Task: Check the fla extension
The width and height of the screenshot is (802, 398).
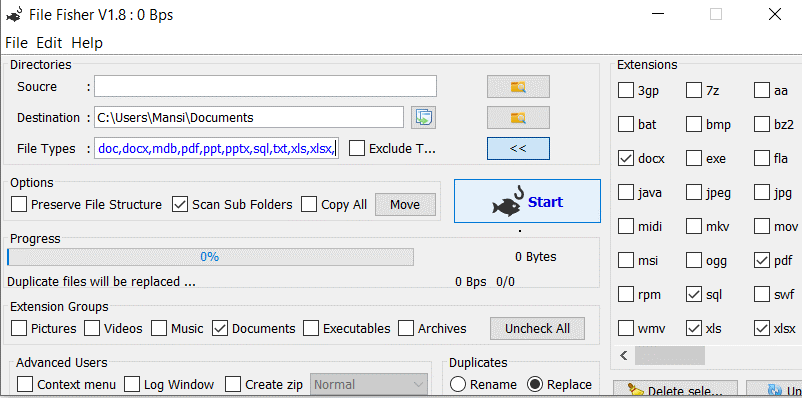Action: pos(762,158)
